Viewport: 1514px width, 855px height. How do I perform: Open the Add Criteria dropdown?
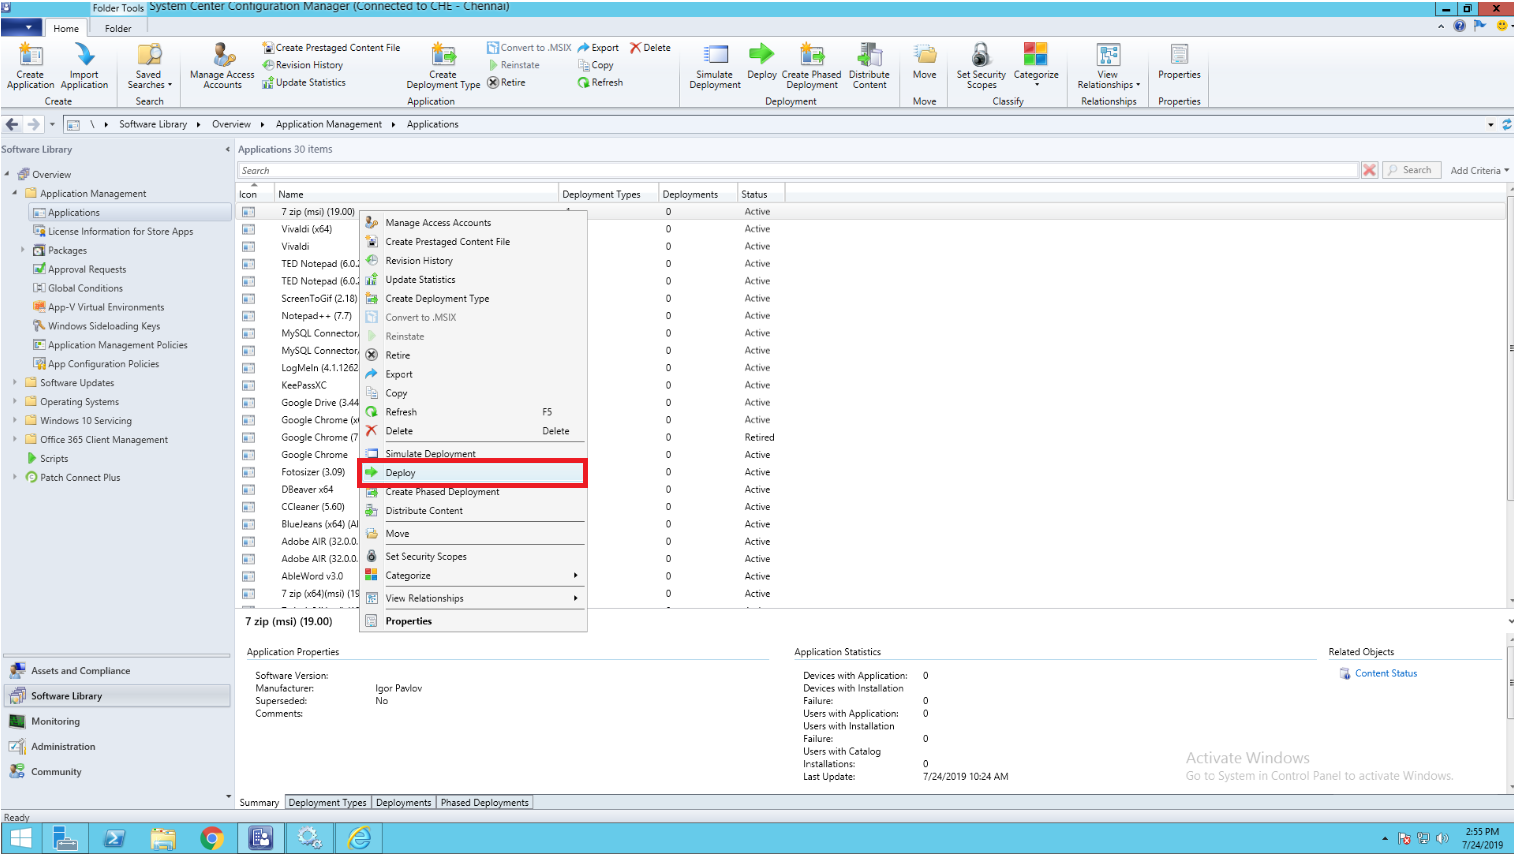(x=1479, y=169)
